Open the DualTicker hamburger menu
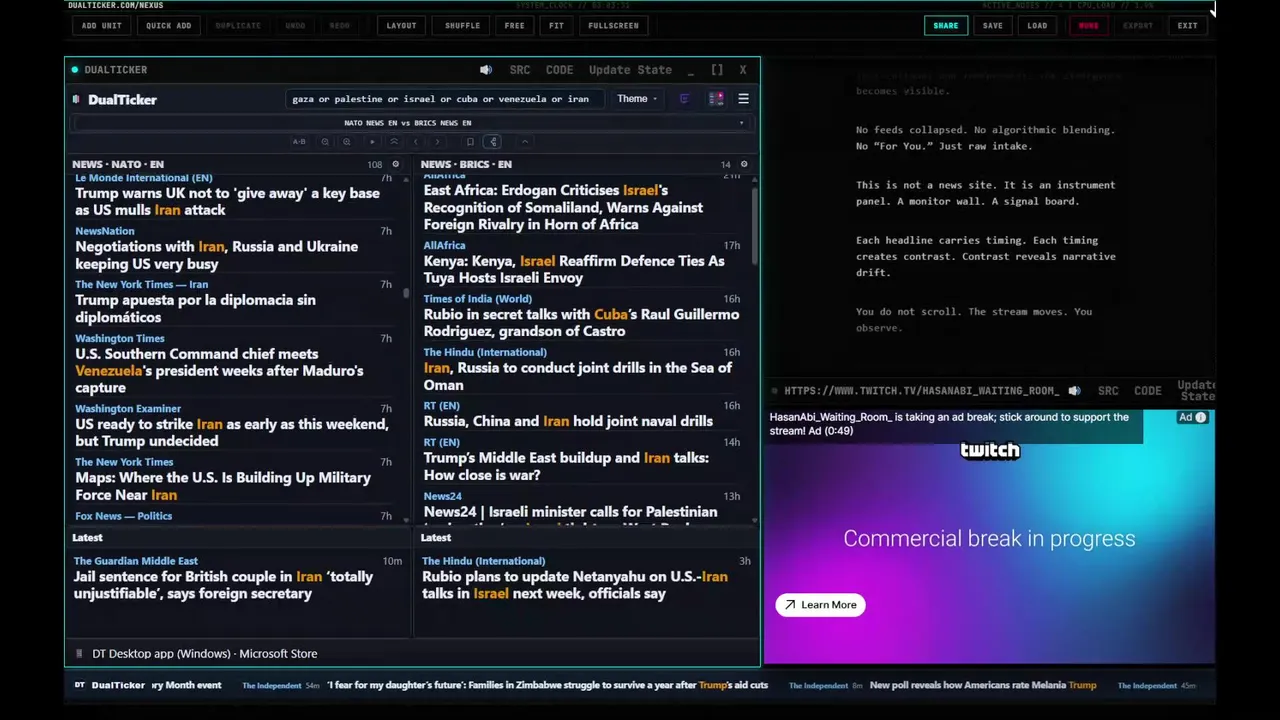Image resolution: width=1280 pixels, height=720 pixels. click(x=743, y=99)
